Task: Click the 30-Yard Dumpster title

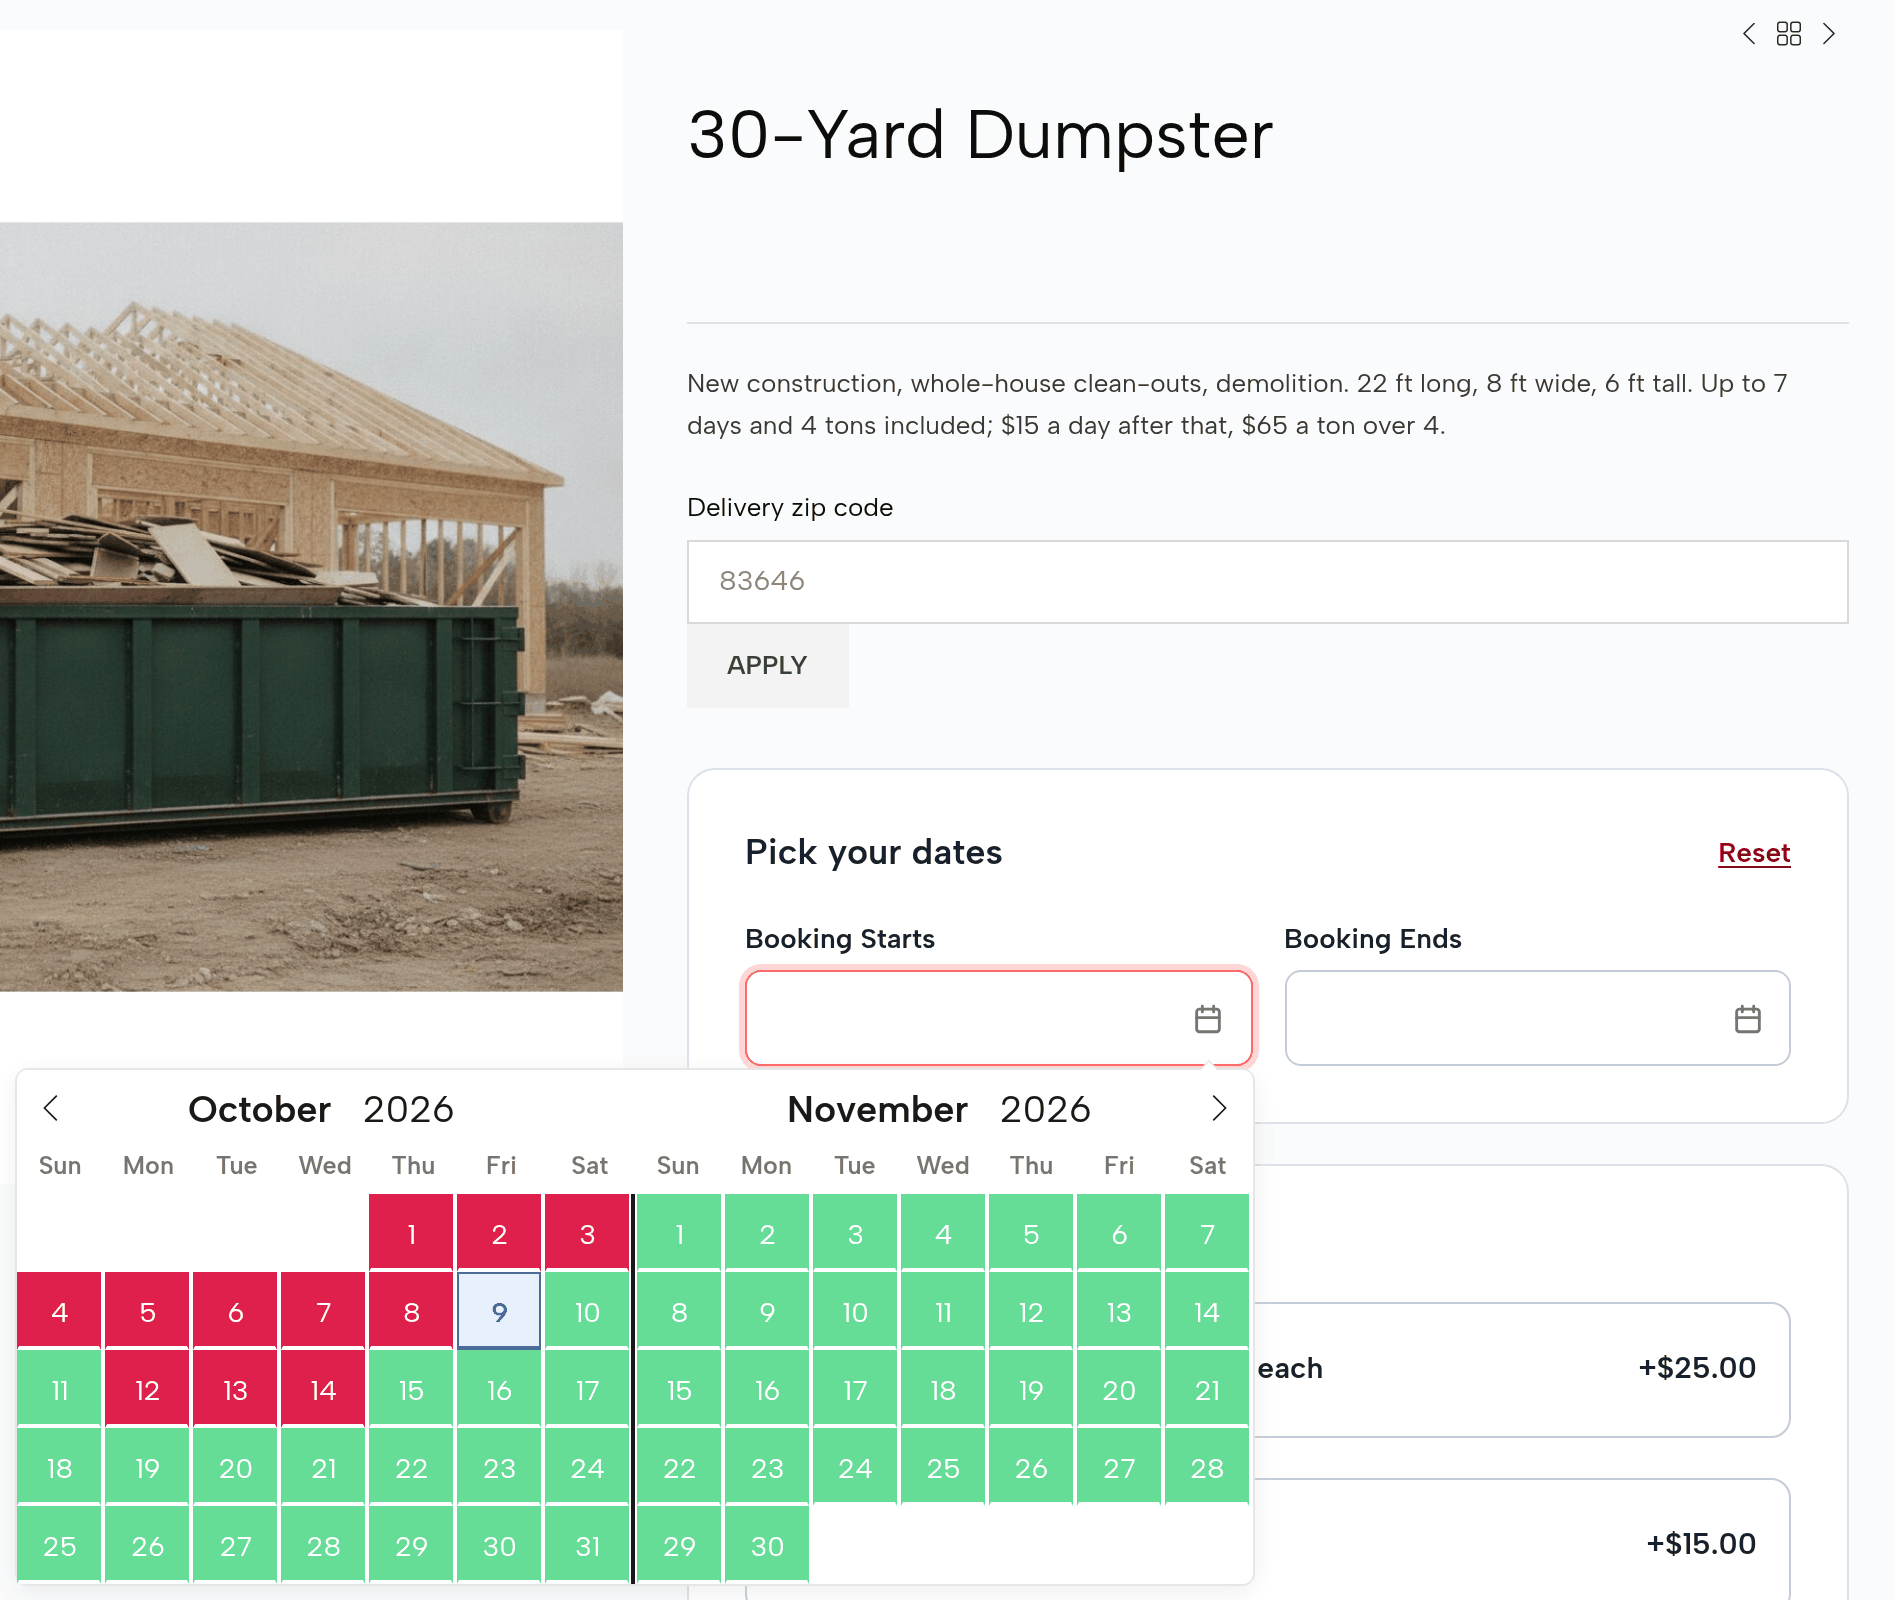Action: [x=980, y=135]
